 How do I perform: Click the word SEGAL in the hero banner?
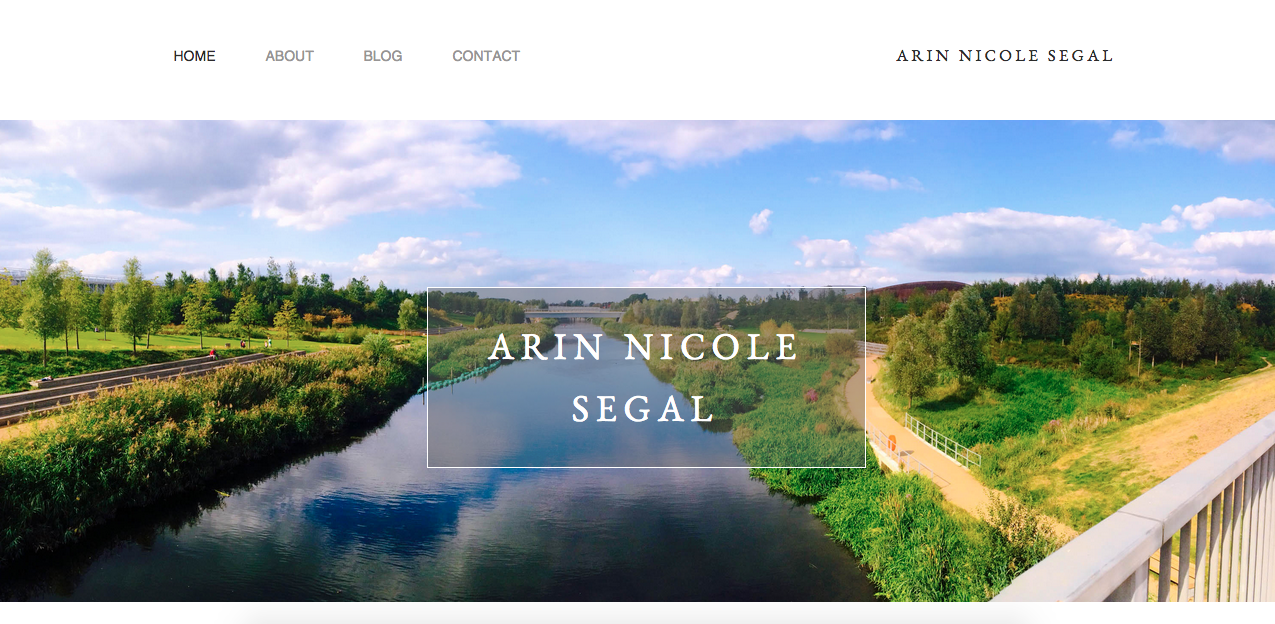click(643, 409)
